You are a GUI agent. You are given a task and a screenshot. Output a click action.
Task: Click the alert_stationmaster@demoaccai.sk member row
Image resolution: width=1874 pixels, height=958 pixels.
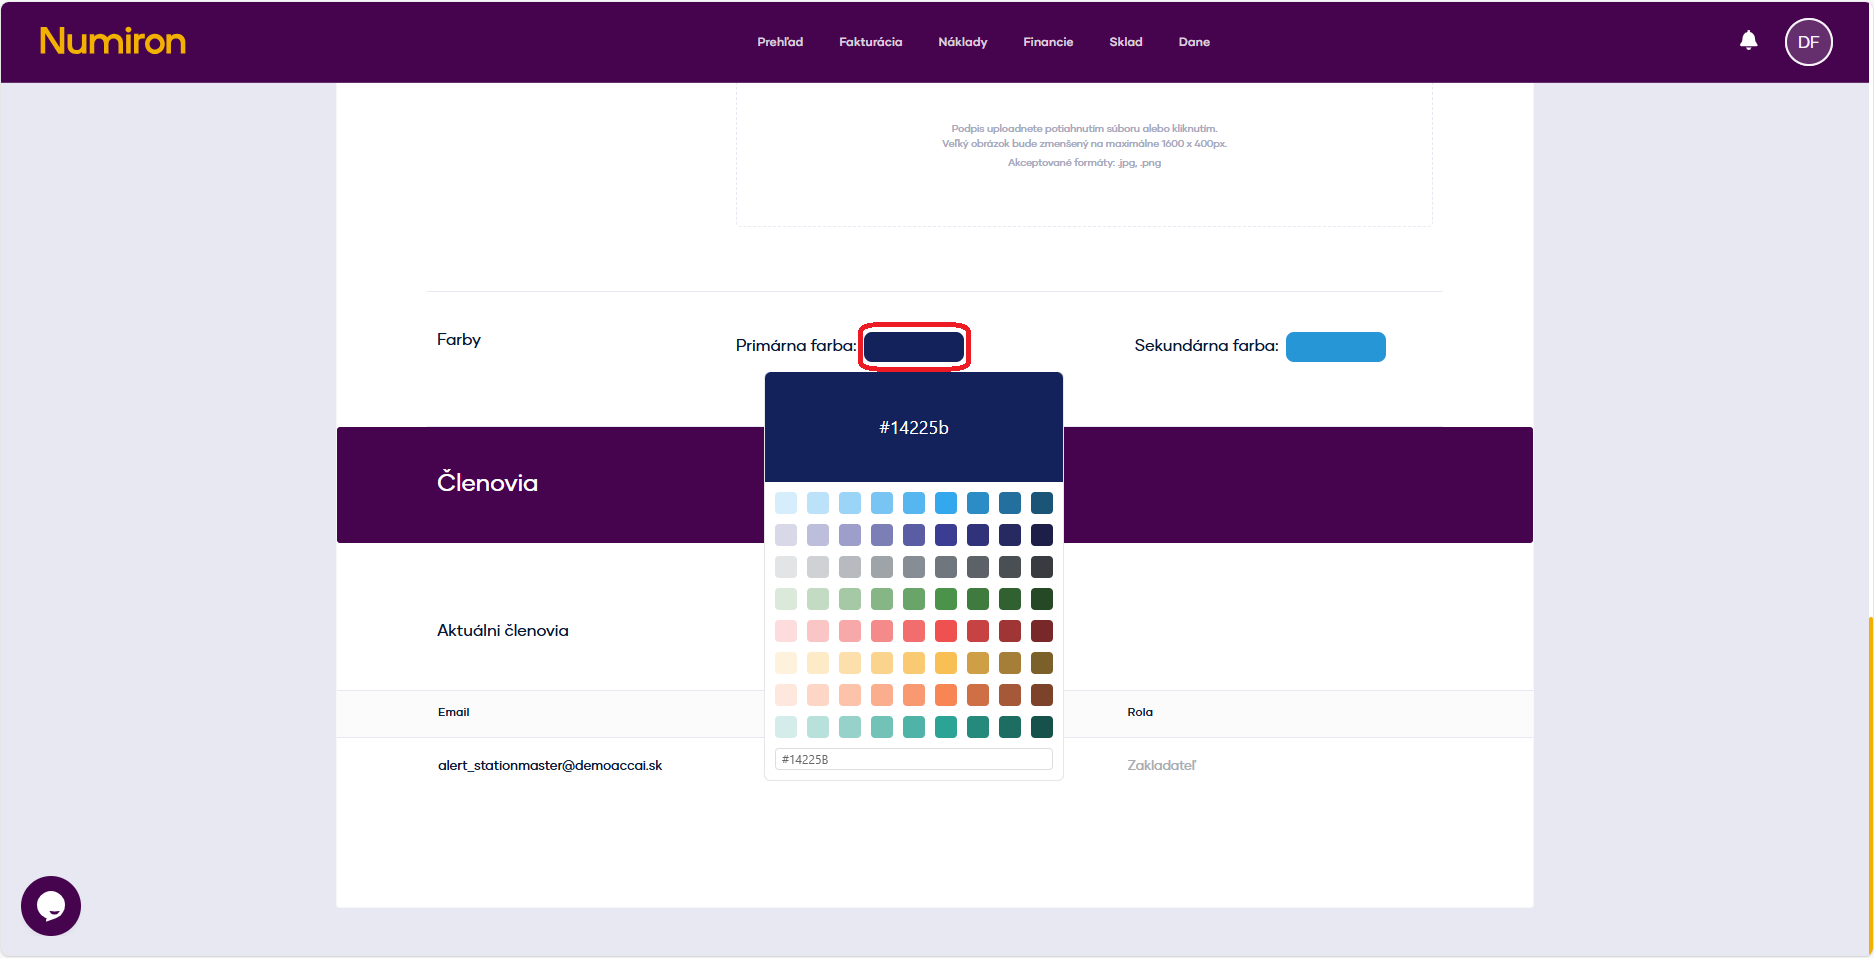click(550, 765)
